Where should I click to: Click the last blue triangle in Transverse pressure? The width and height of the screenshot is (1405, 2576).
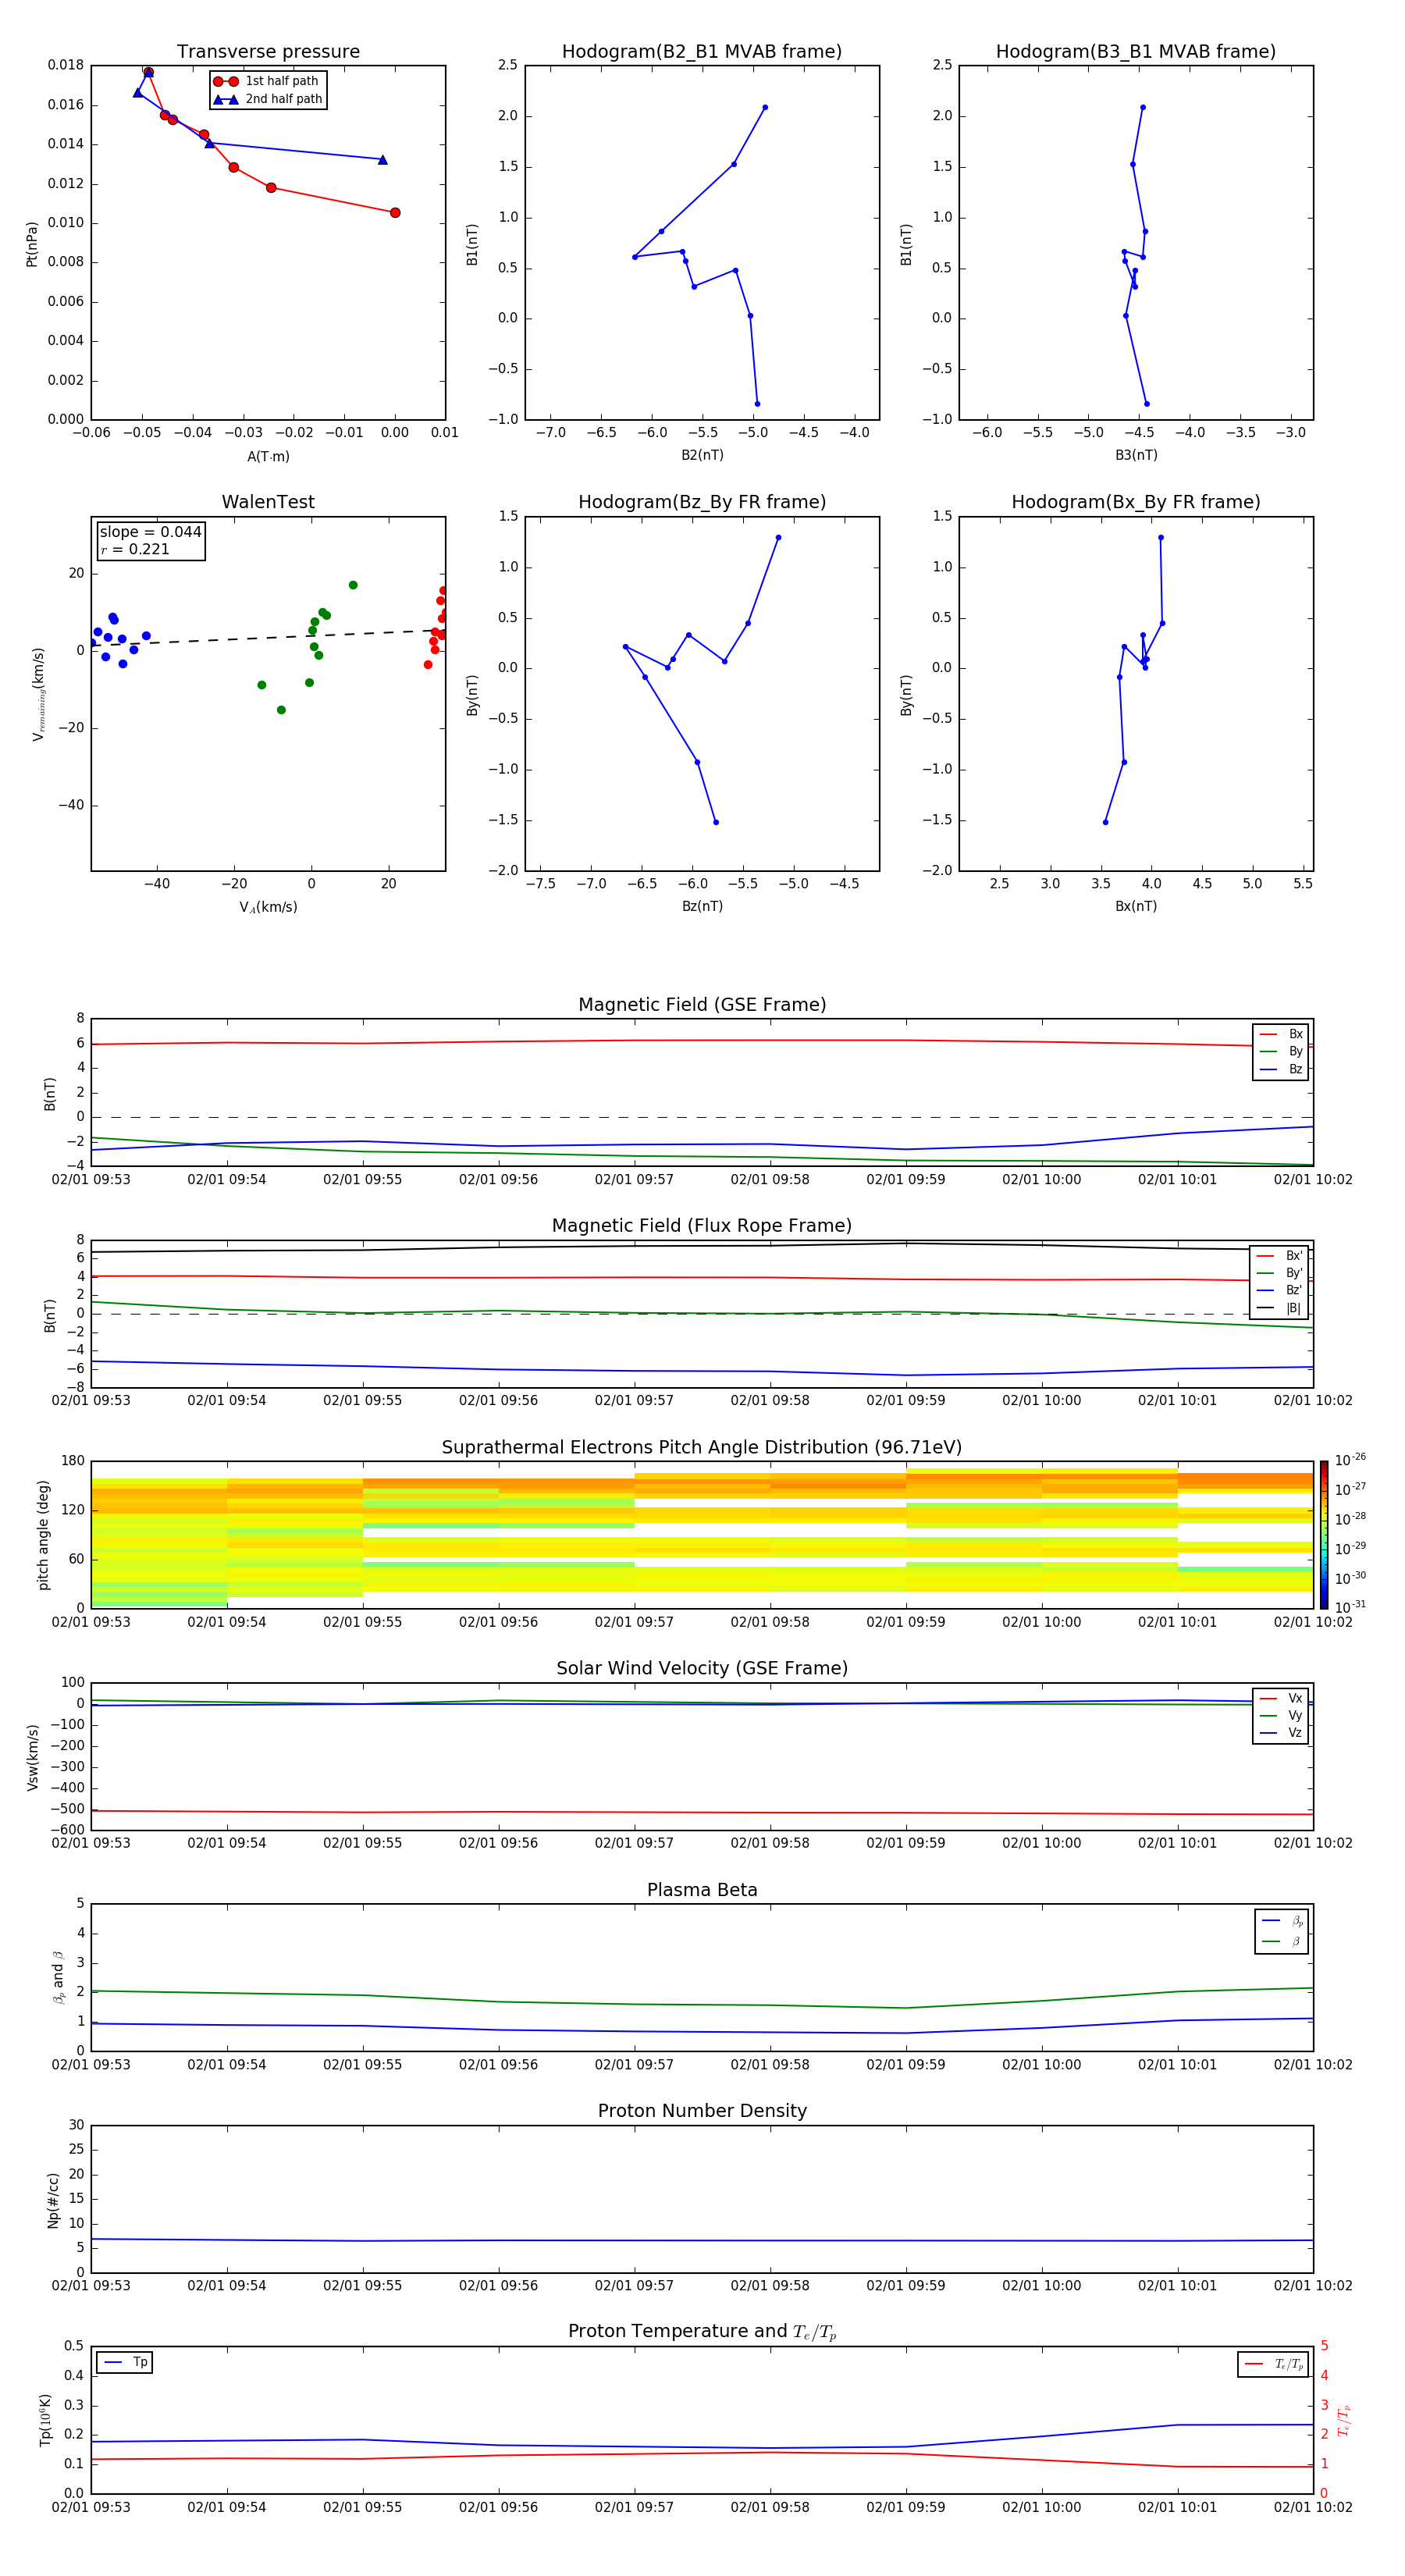382,160
